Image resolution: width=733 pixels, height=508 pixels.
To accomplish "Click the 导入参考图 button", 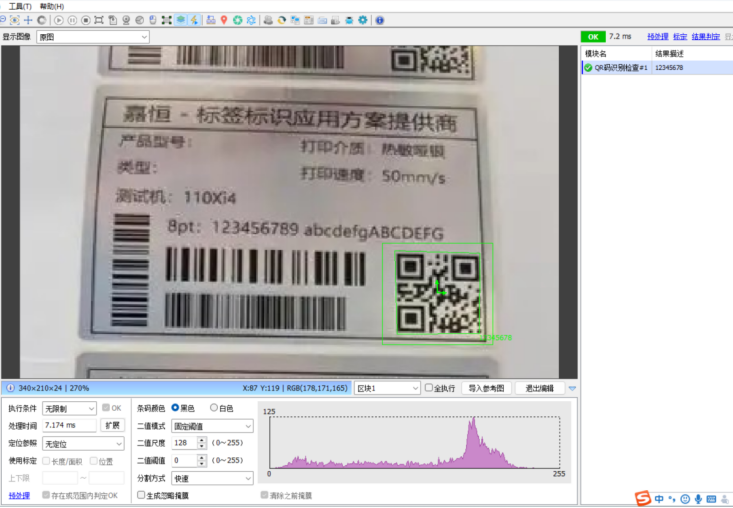I will (x=486, y=388).
